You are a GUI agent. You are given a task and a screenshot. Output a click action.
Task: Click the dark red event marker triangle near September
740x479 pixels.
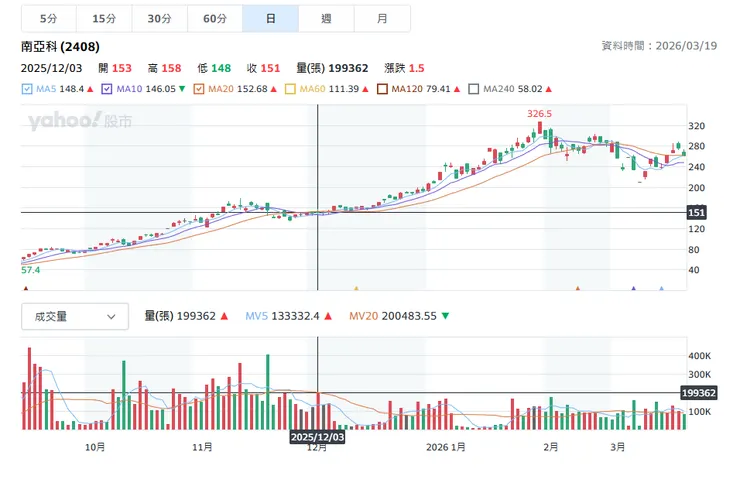(26, 288)
